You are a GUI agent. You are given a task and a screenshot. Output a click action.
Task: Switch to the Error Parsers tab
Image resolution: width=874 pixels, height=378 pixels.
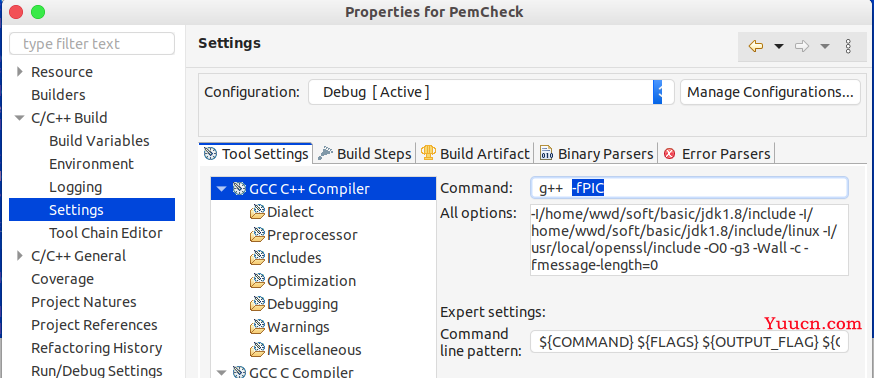tap(717, 154)
